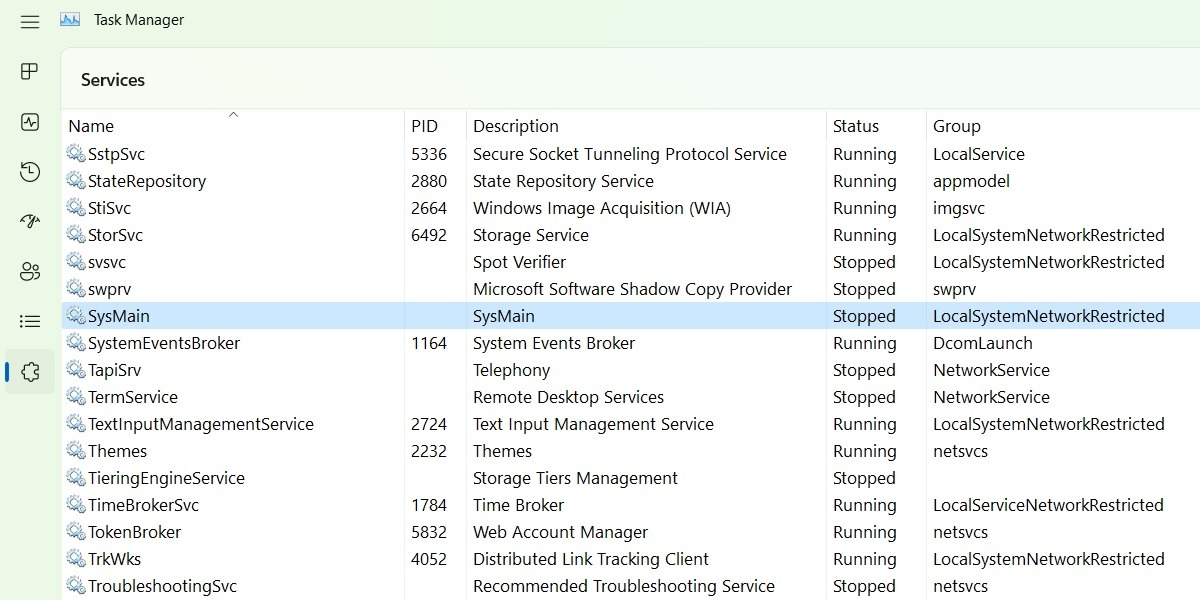The image size is (1200, 600).
Task: Select the SystemEventsBroker service row
Action: point(300,343)
